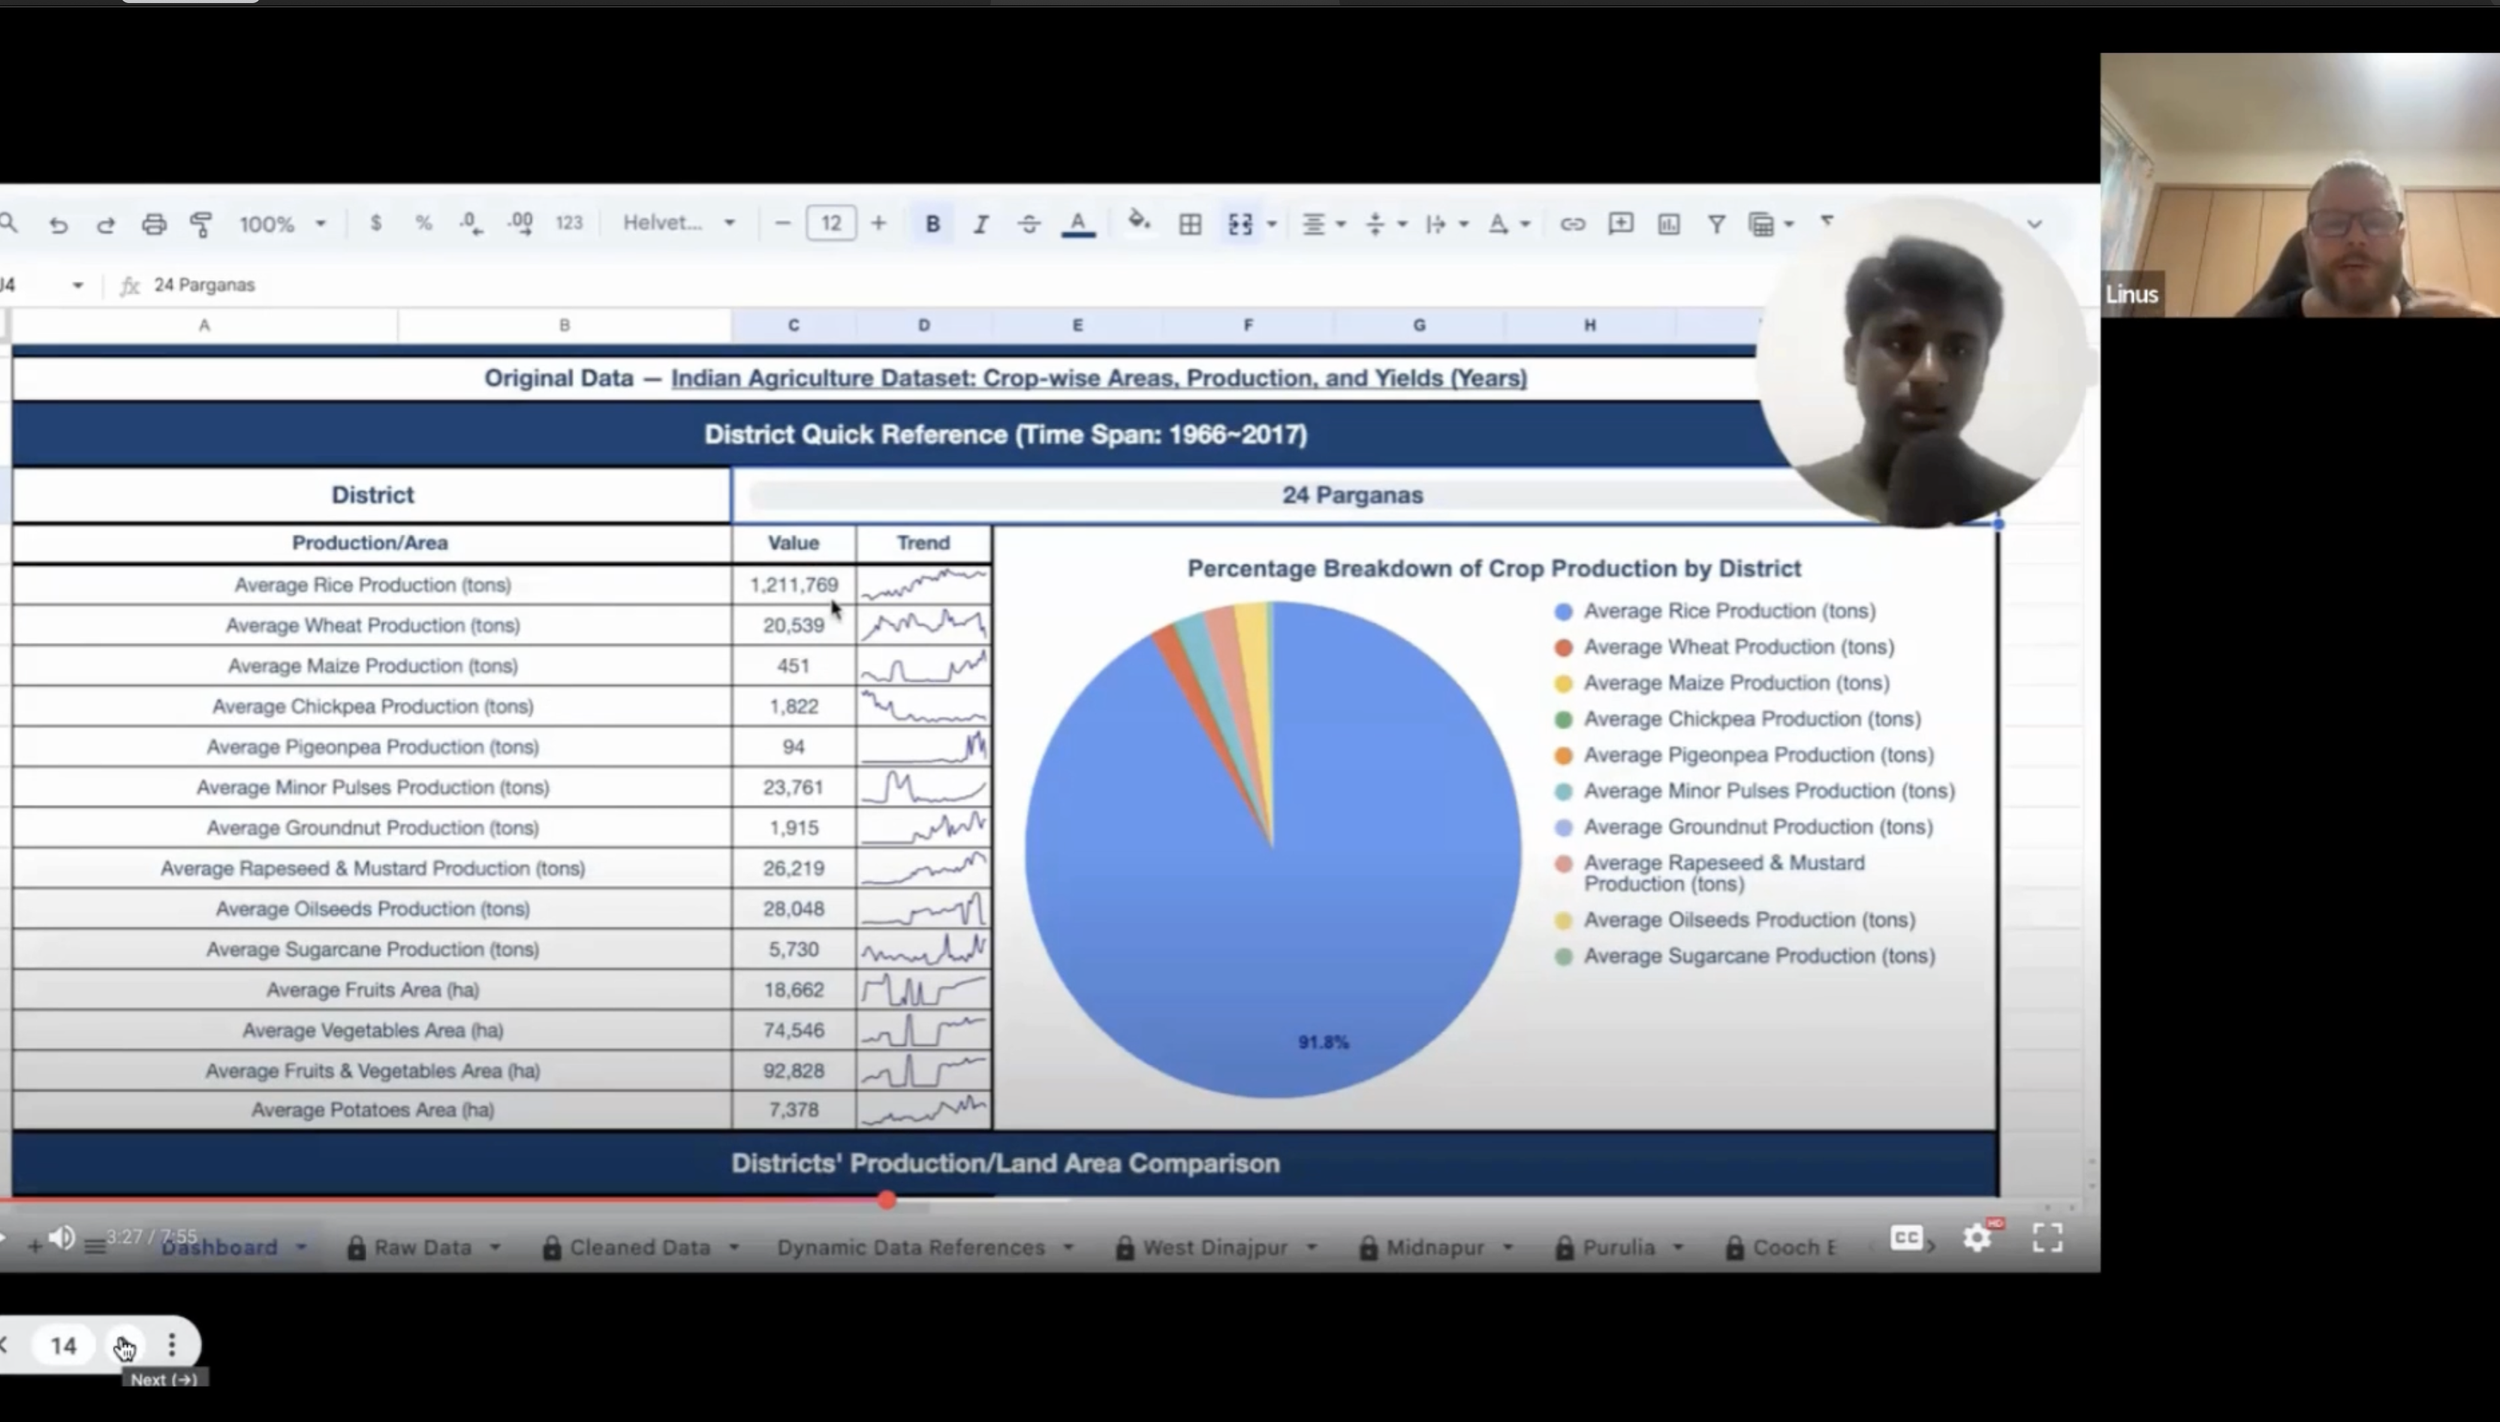
Task: Open the cell borders tool
Action: (x=1189, y=224)
